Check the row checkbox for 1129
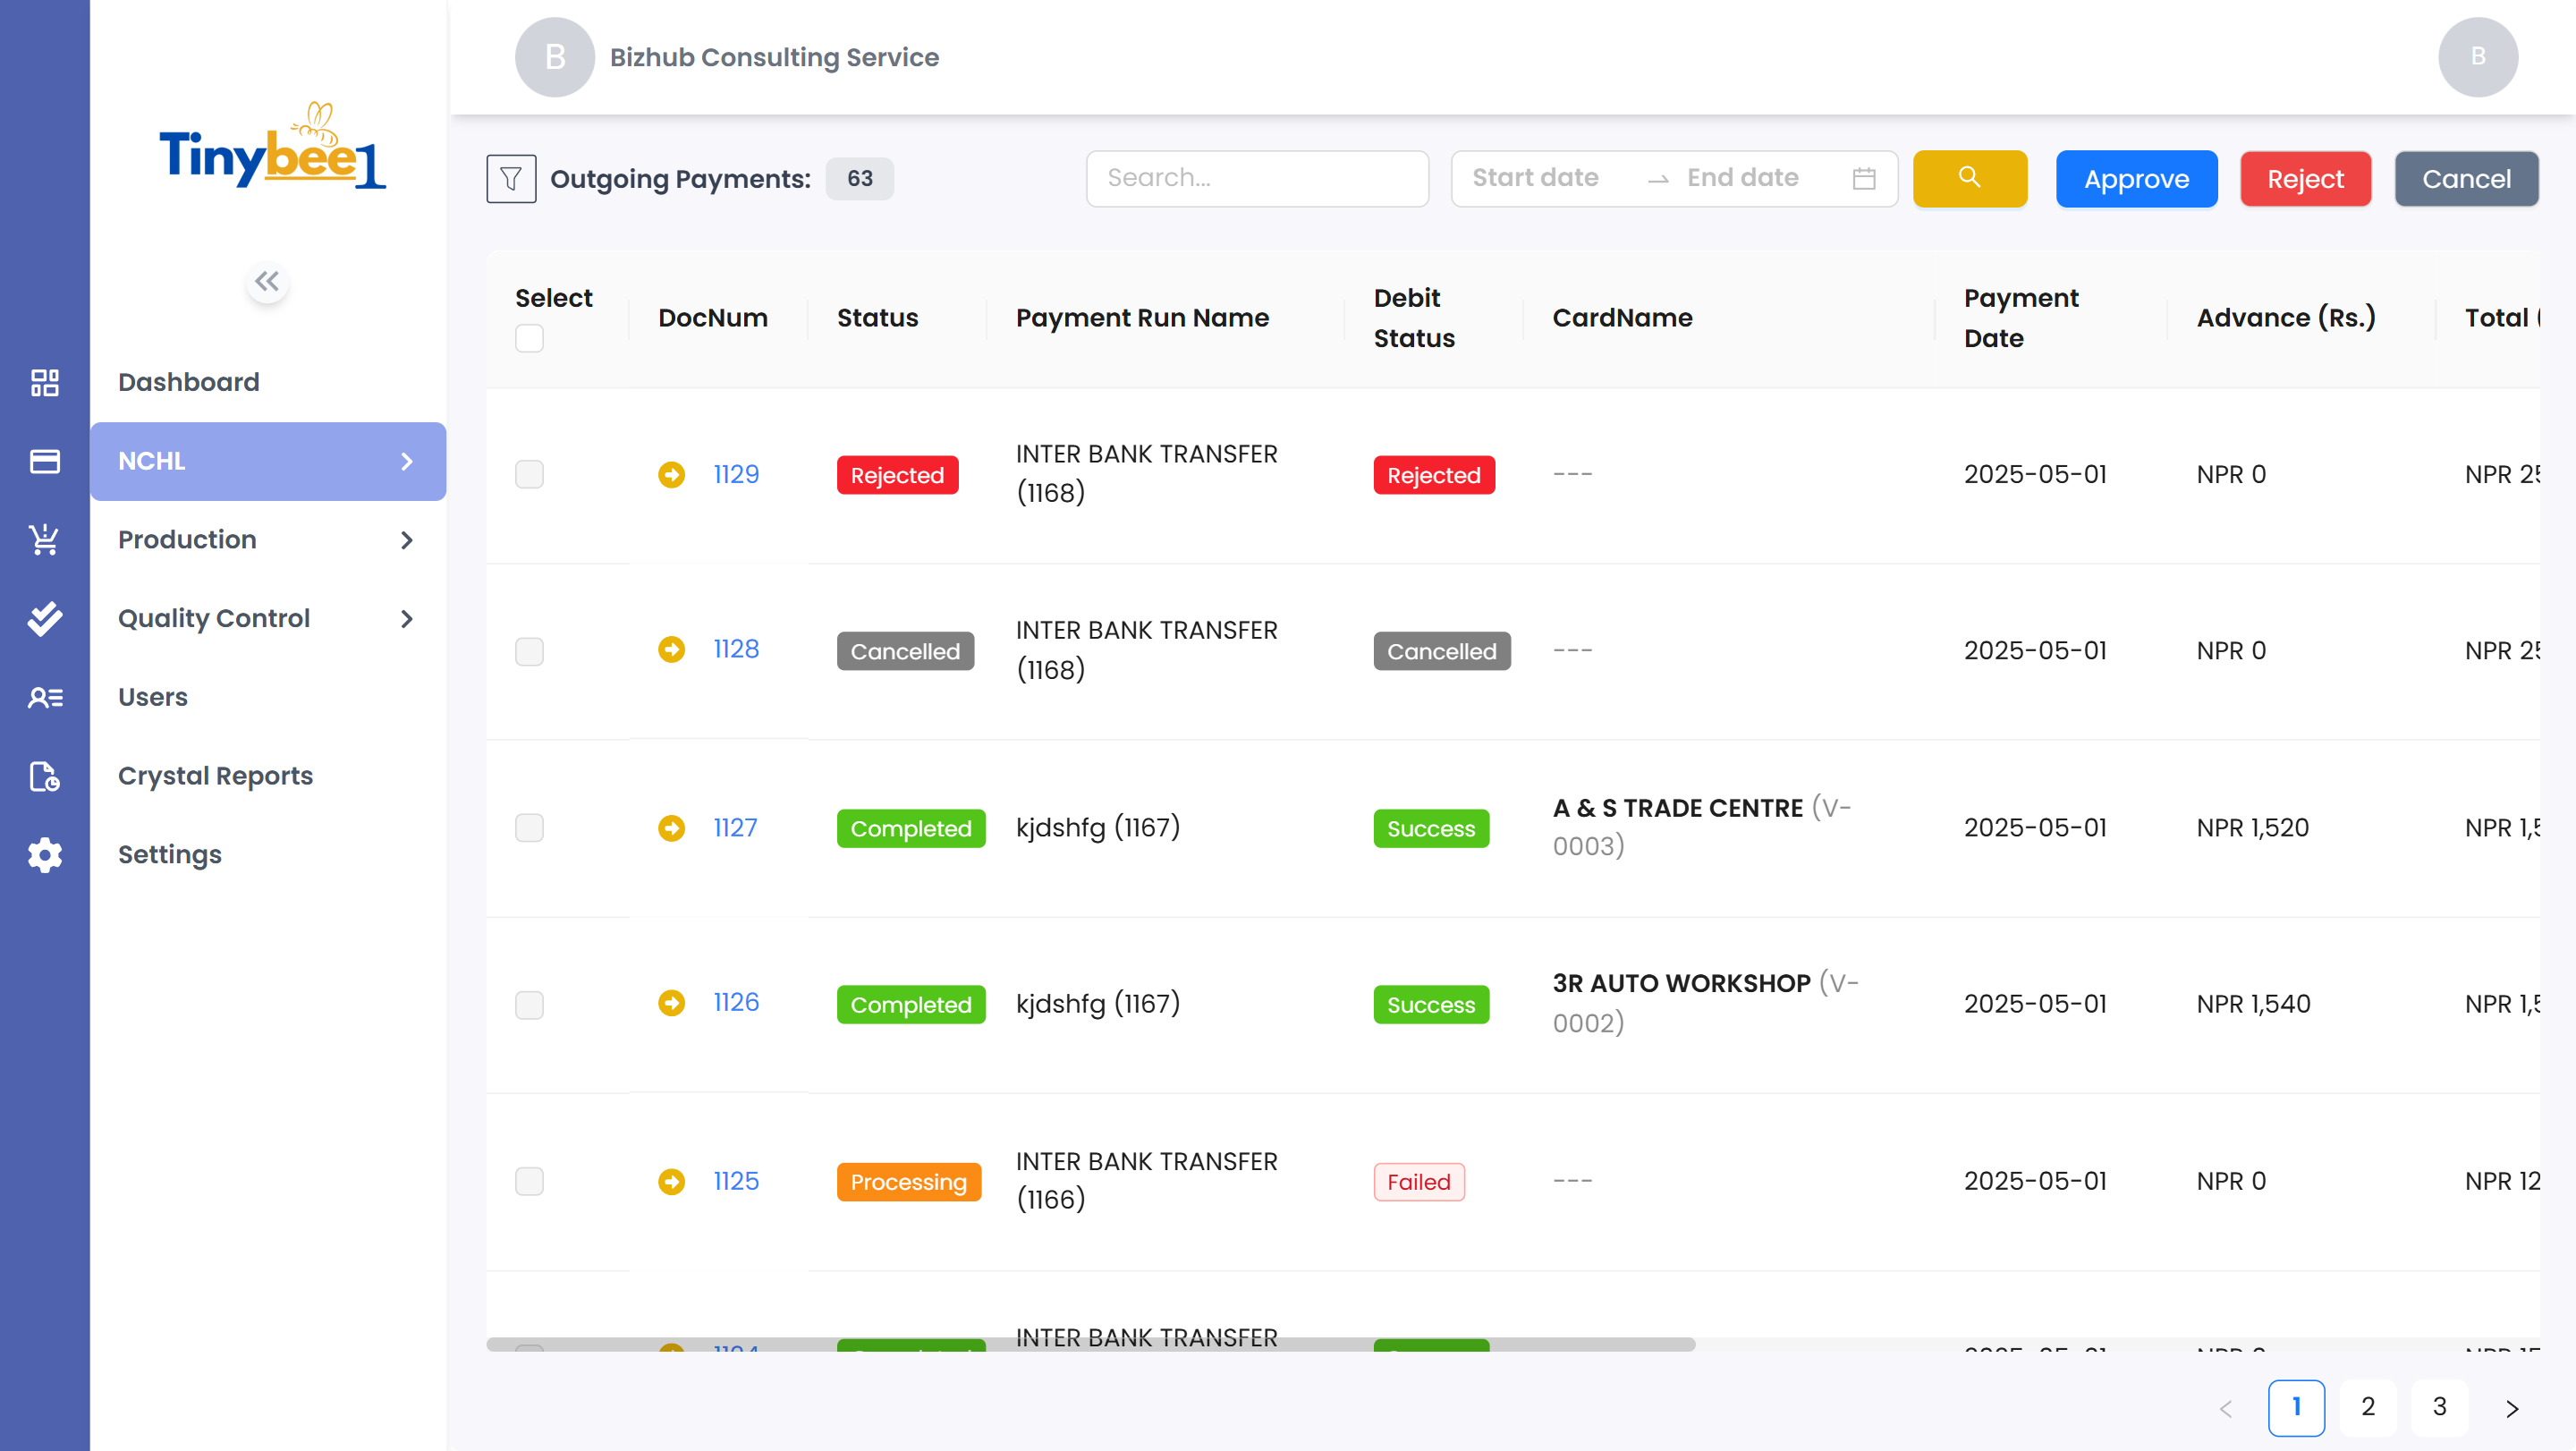 coord(529,474)
